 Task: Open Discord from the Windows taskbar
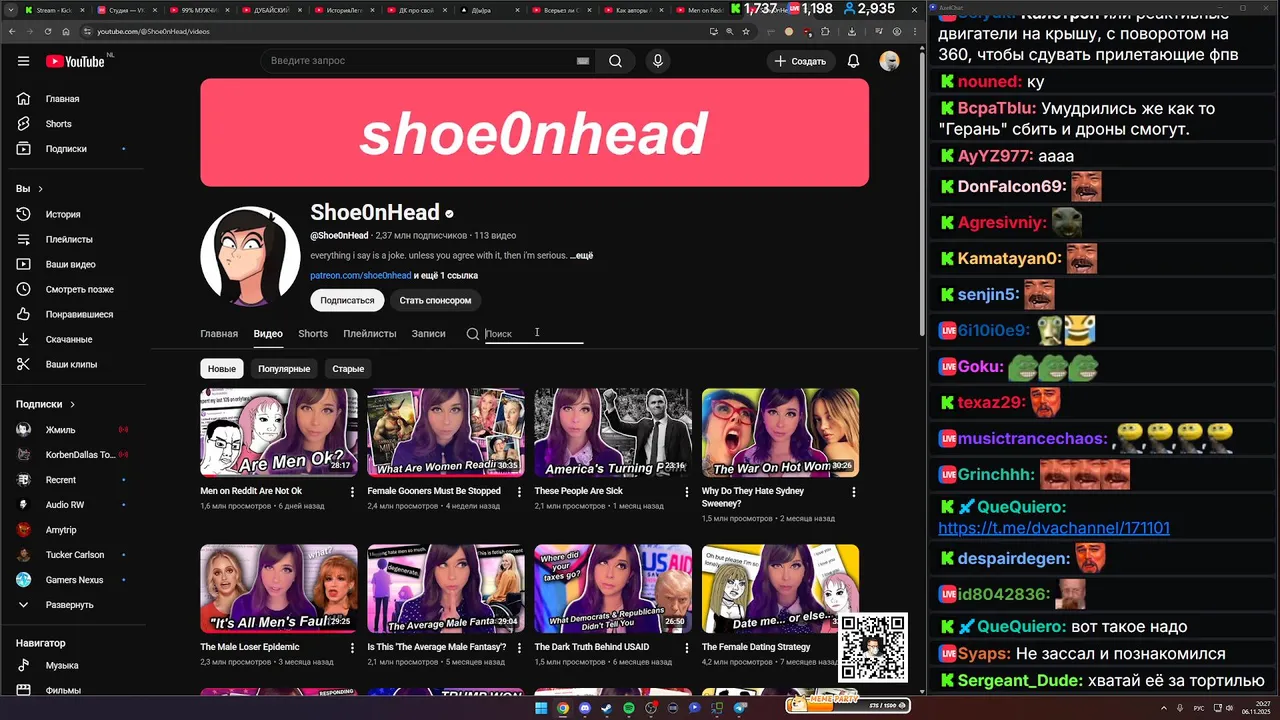tap(585, 708)
